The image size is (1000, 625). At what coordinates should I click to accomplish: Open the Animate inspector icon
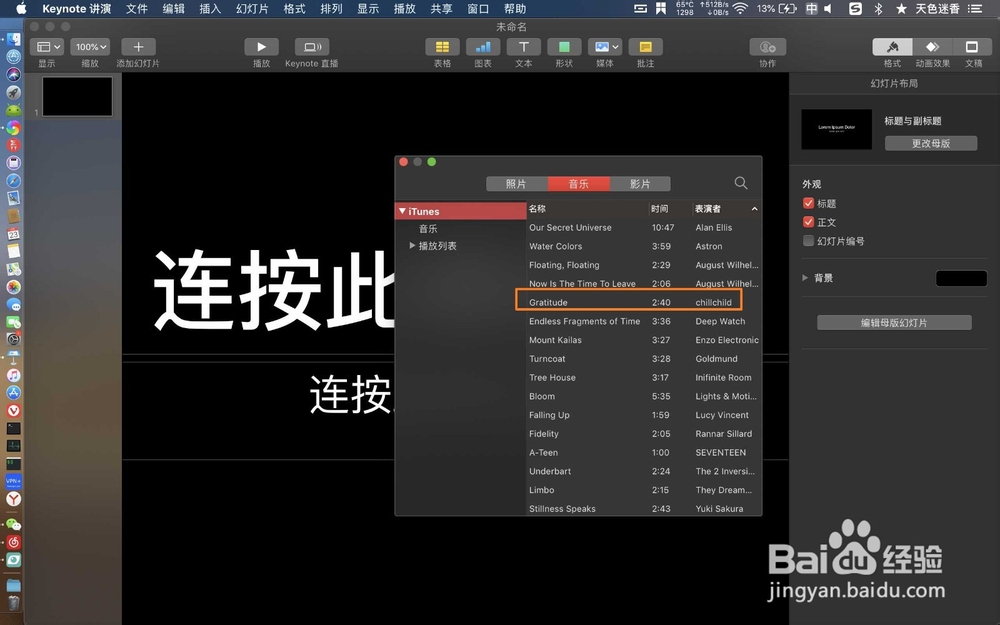pos(932,47)
